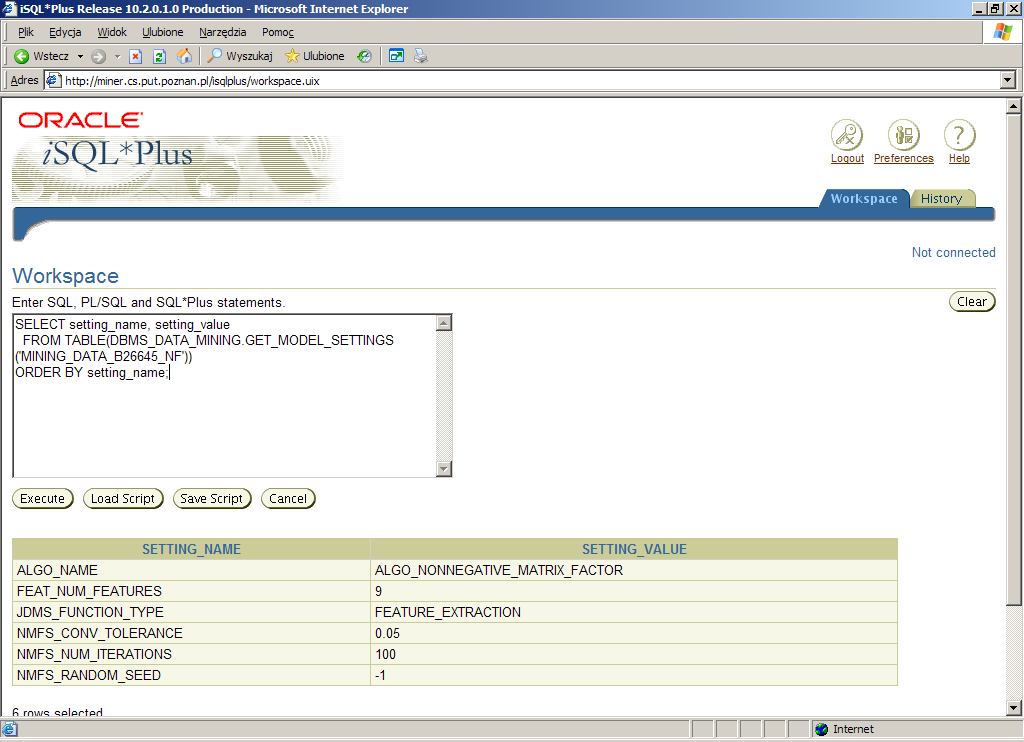Click the Workspace page heading
The width and height of the screenshot is (1024, 742).
(x=65, y=276)
